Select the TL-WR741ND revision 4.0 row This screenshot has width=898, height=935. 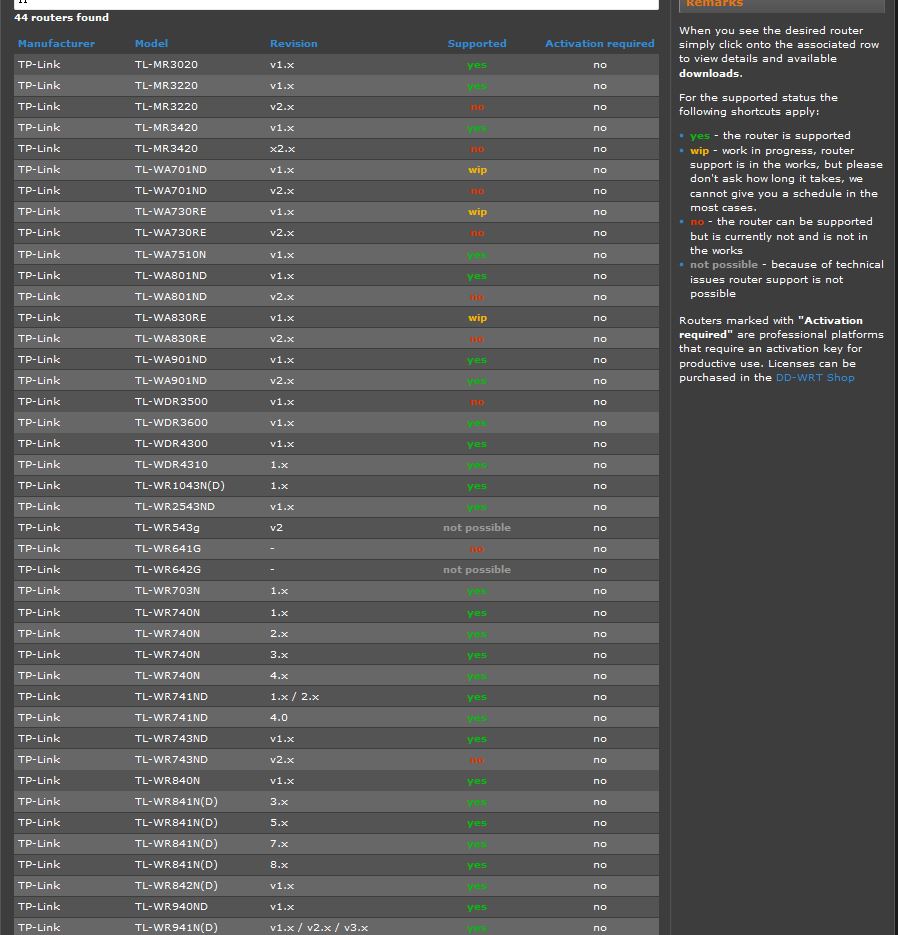coord(336,718)
